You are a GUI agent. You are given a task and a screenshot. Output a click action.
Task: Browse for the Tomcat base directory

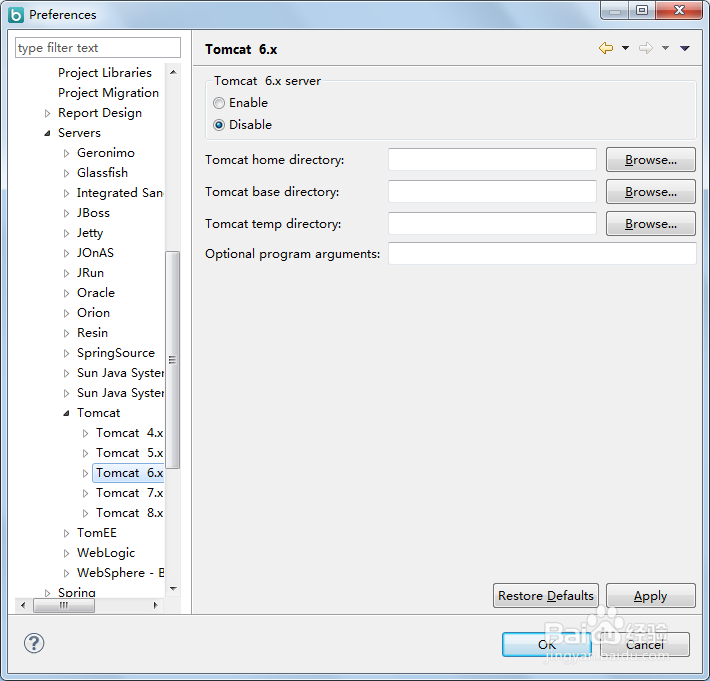pos(651,192)
